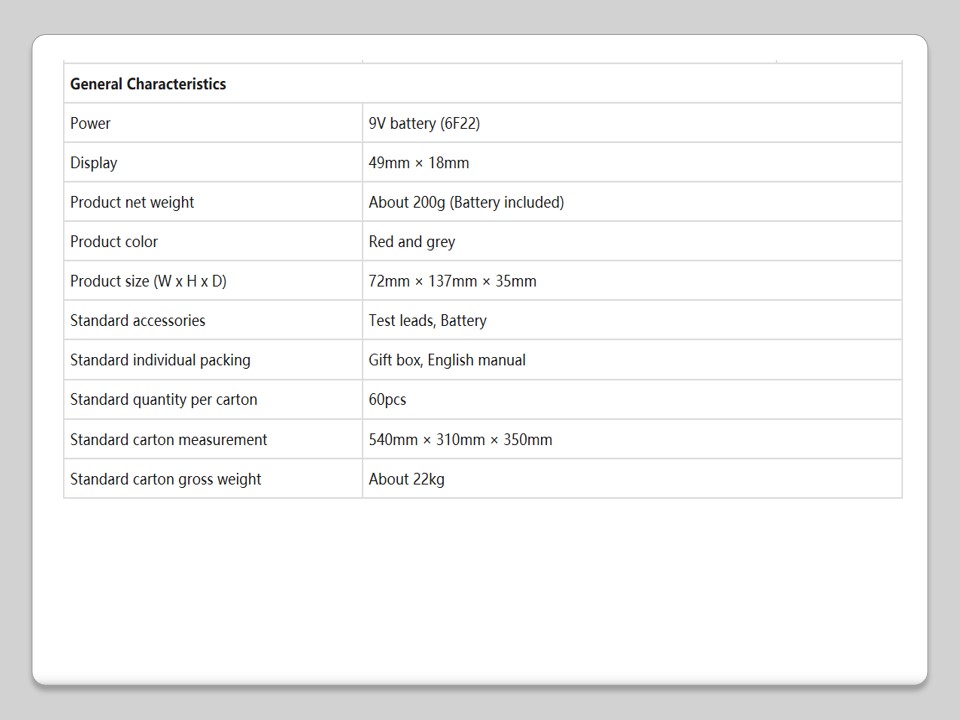Click the Gift box, English manual cell
Viewport: 960px width, 720px height.
pos(447,361)
